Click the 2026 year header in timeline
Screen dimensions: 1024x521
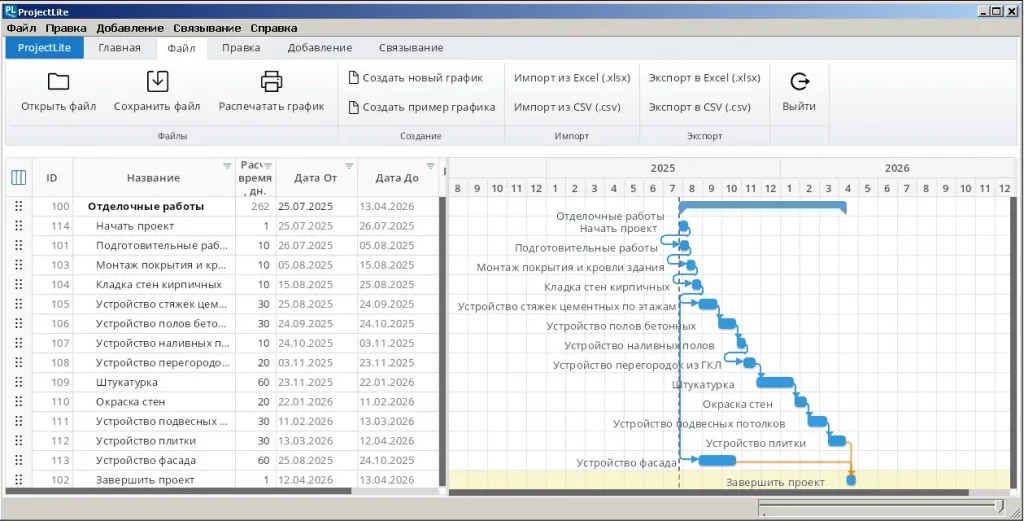point(897,168)
